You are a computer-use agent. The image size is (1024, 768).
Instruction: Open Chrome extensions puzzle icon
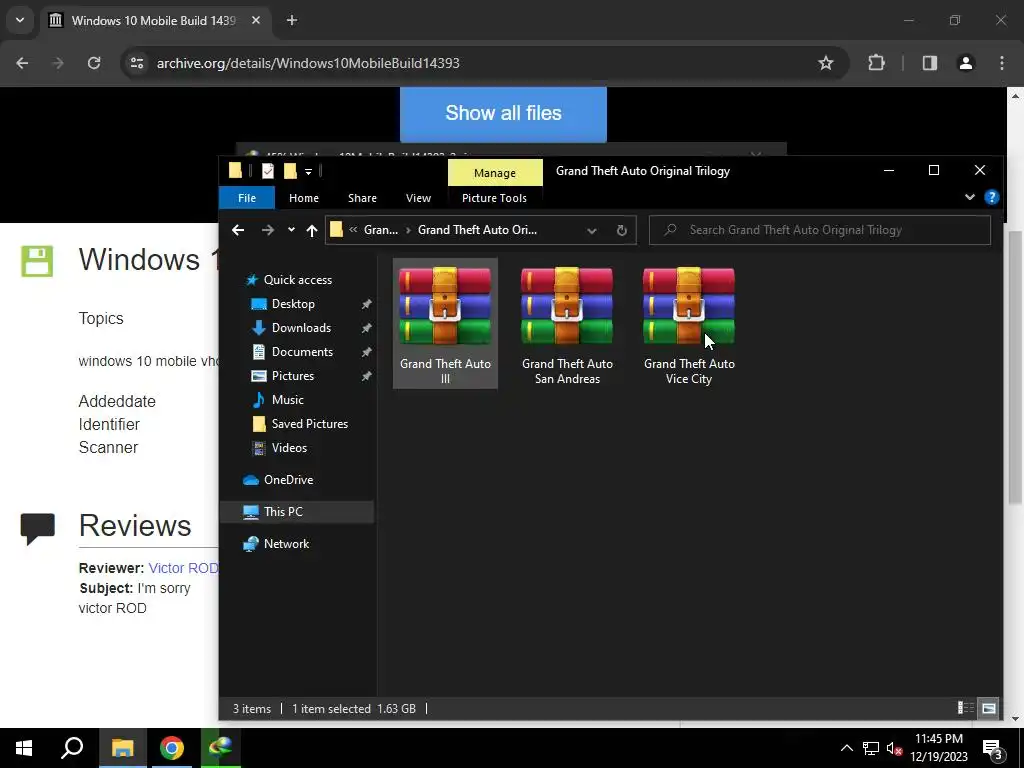pos(876,63)
